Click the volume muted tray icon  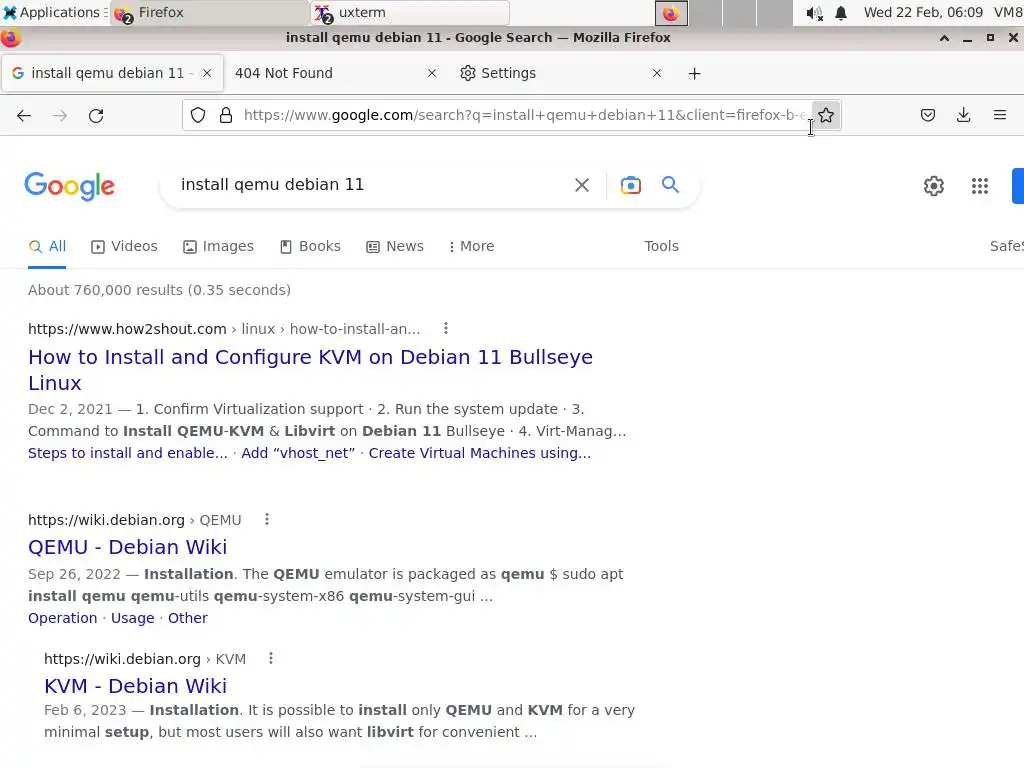pos(814,13)
